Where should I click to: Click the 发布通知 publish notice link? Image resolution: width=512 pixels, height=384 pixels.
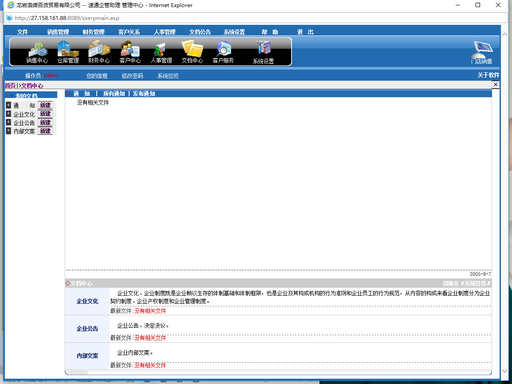144,94
